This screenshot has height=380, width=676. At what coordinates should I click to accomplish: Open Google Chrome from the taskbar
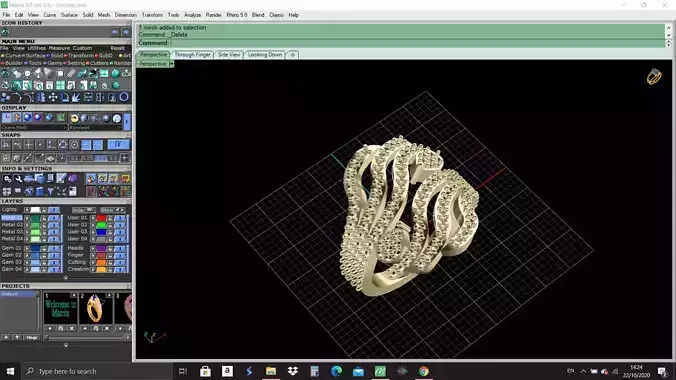click(423, 371)
